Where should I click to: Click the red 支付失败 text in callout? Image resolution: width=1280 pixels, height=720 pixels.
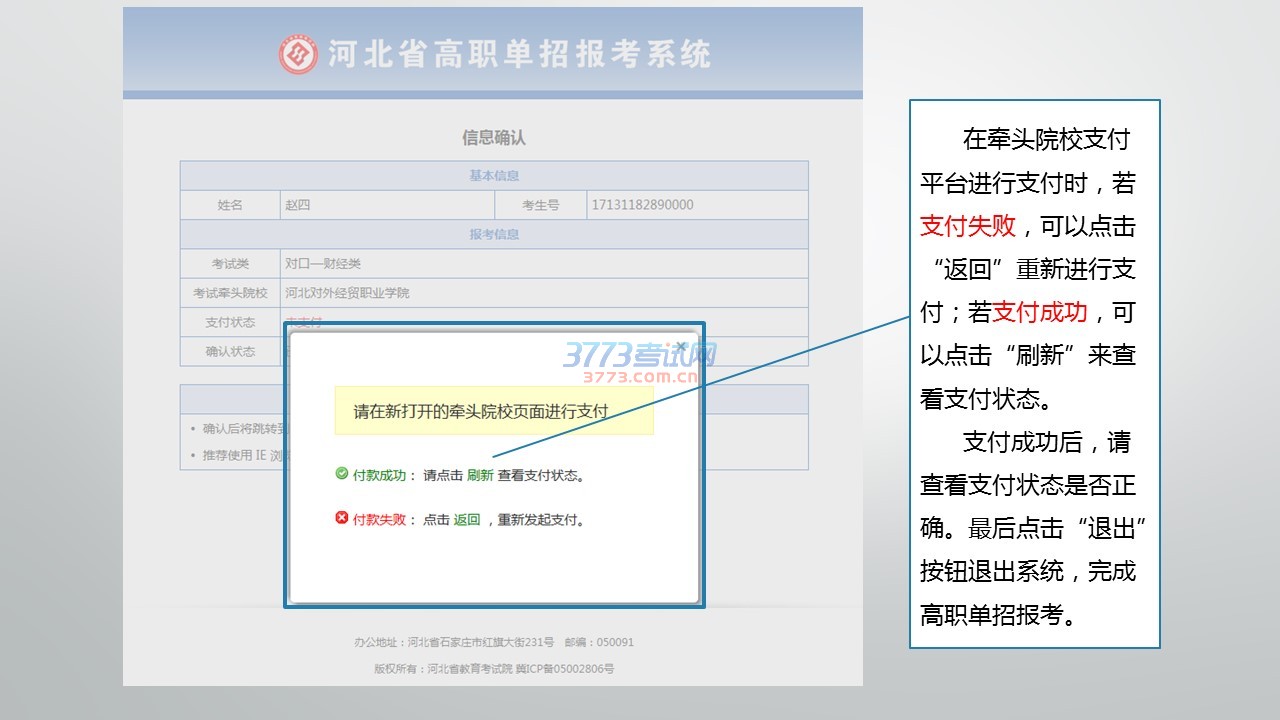[967, 226]
